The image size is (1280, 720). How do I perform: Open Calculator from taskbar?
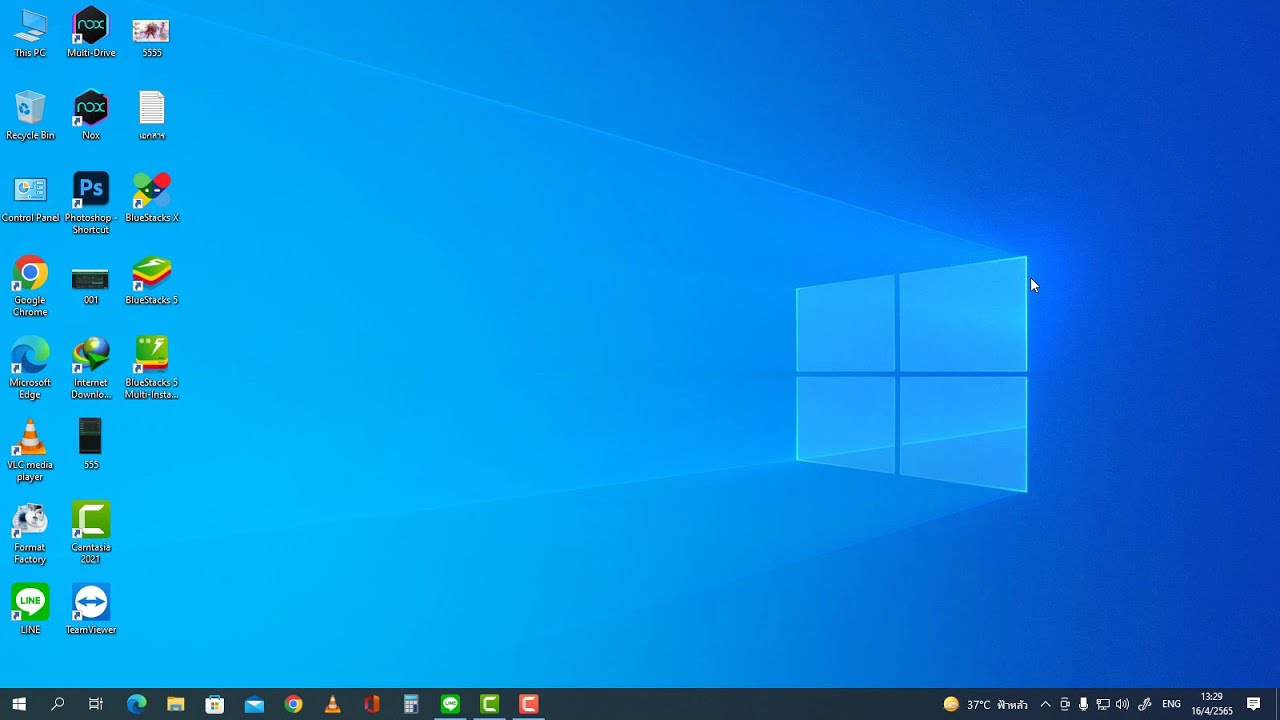coord(411,704)
